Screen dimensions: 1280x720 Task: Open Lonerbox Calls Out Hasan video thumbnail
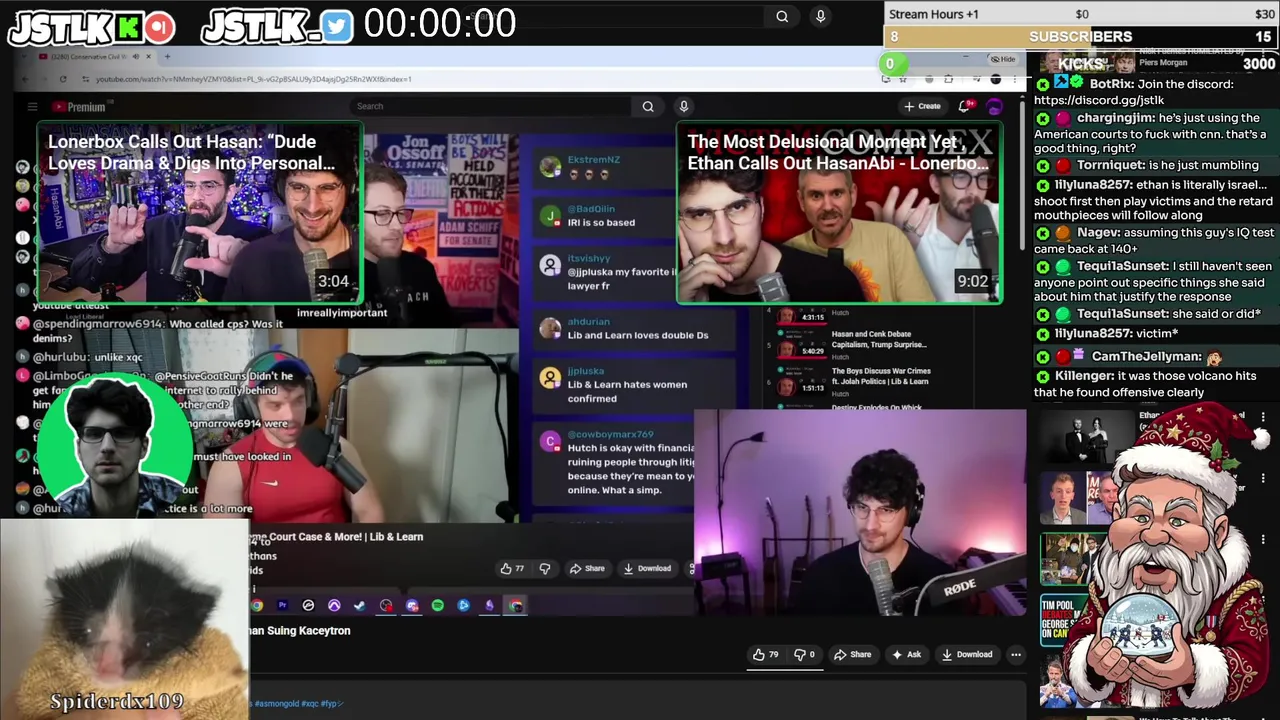point(200,212)
